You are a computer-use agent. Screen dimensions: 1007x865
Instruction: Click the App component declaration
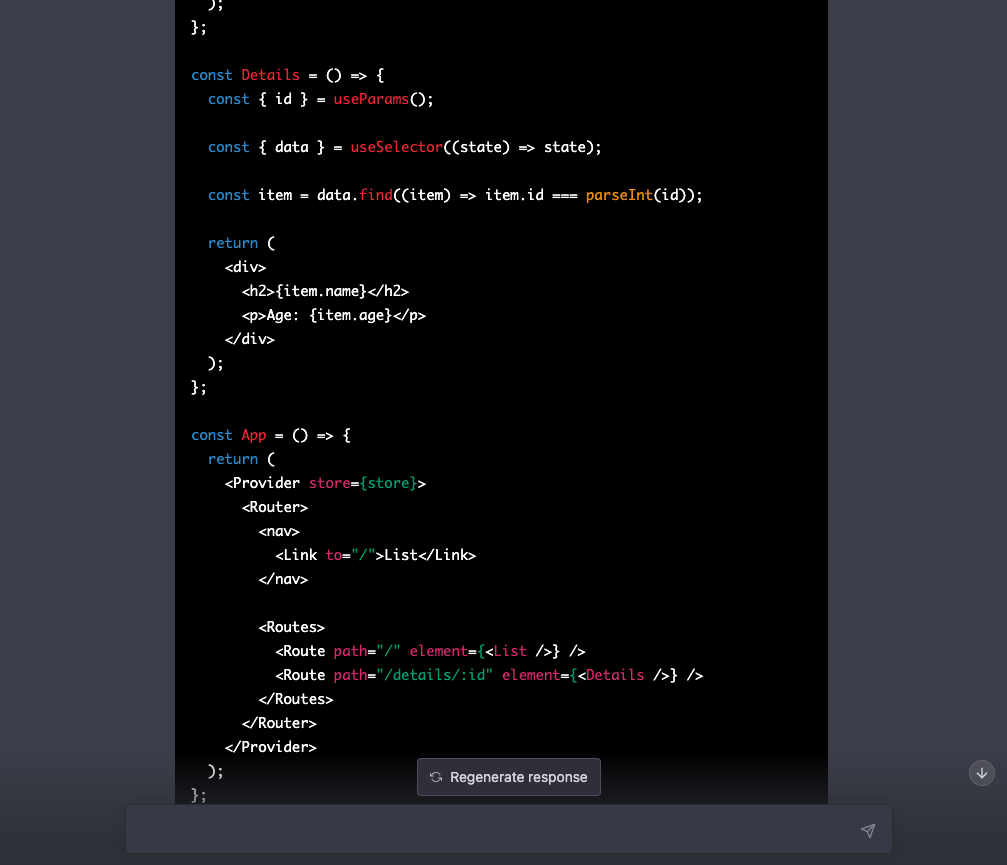[x=253, y=435]
